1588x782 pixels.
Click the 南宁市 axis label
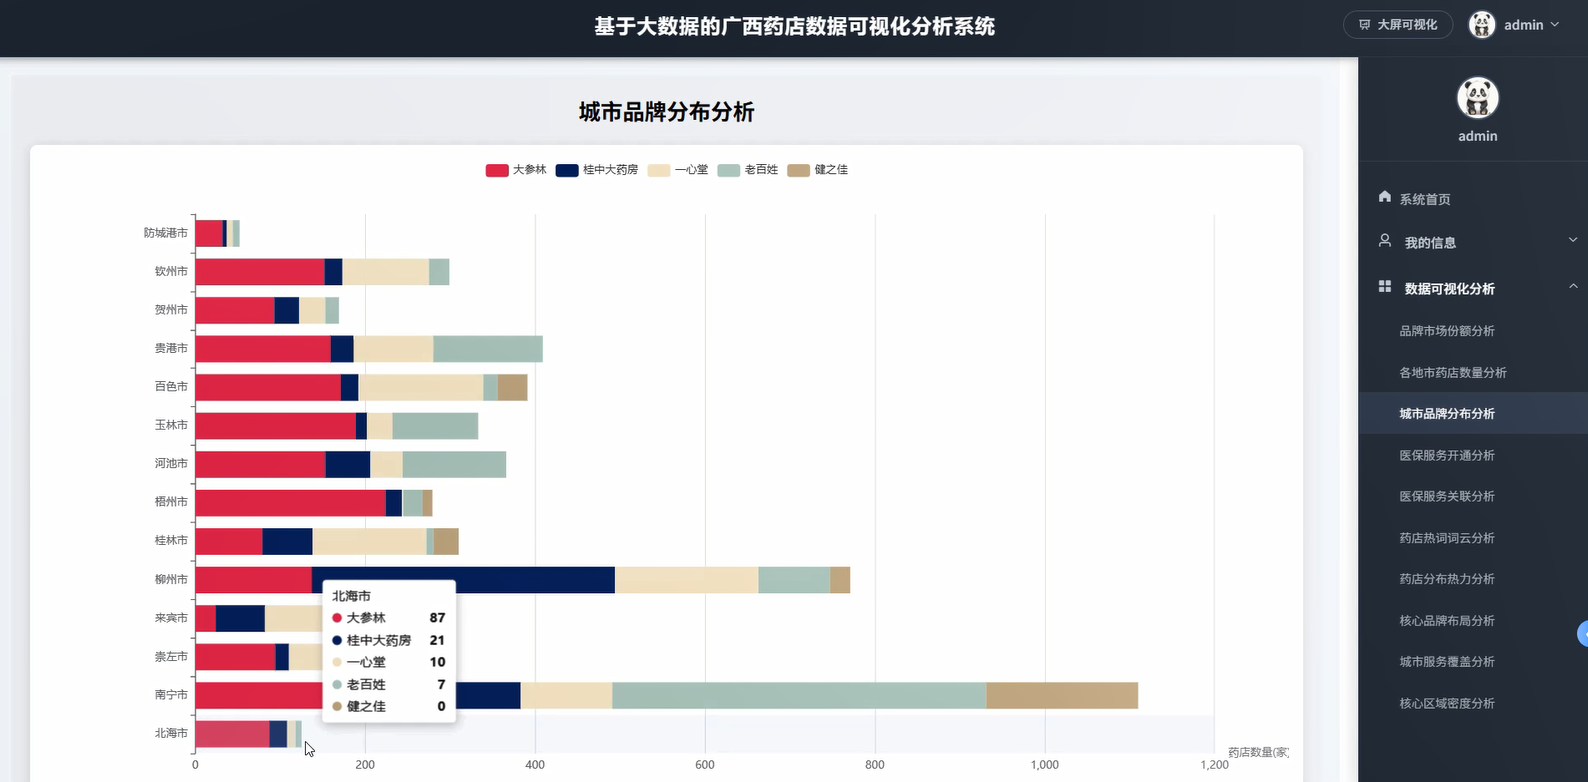click(x=171, y=695)
